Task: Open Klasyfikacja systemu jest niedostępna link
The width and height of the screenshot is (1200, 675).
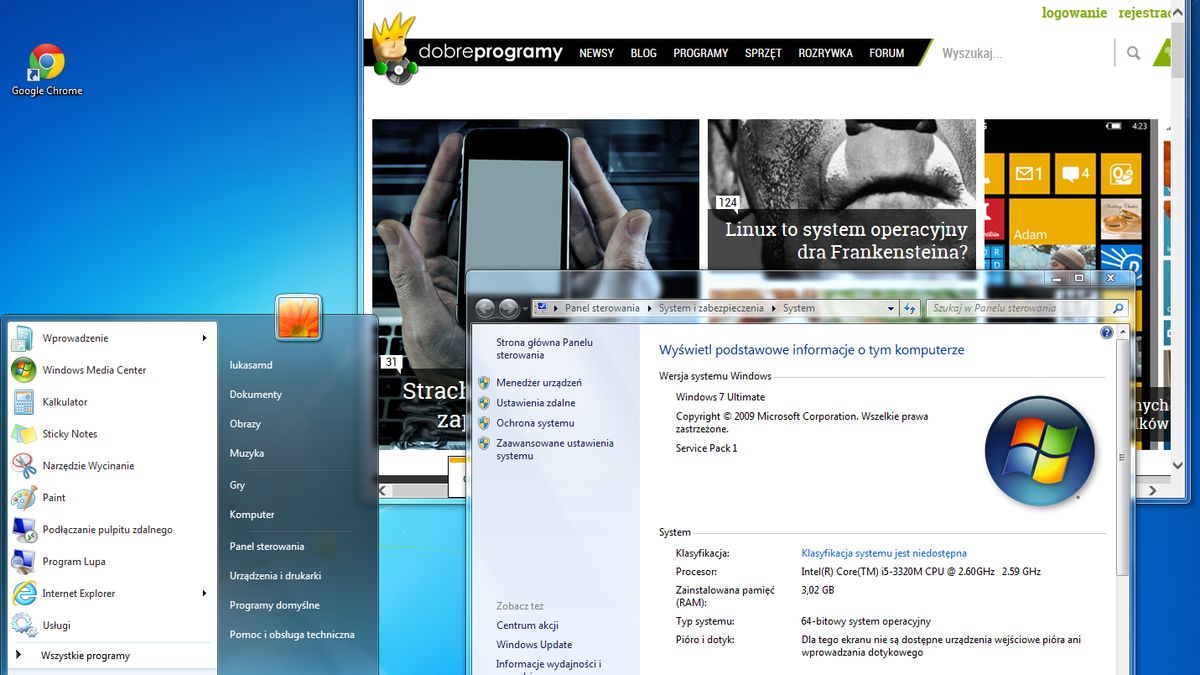Action: click(x=884, y=553)
